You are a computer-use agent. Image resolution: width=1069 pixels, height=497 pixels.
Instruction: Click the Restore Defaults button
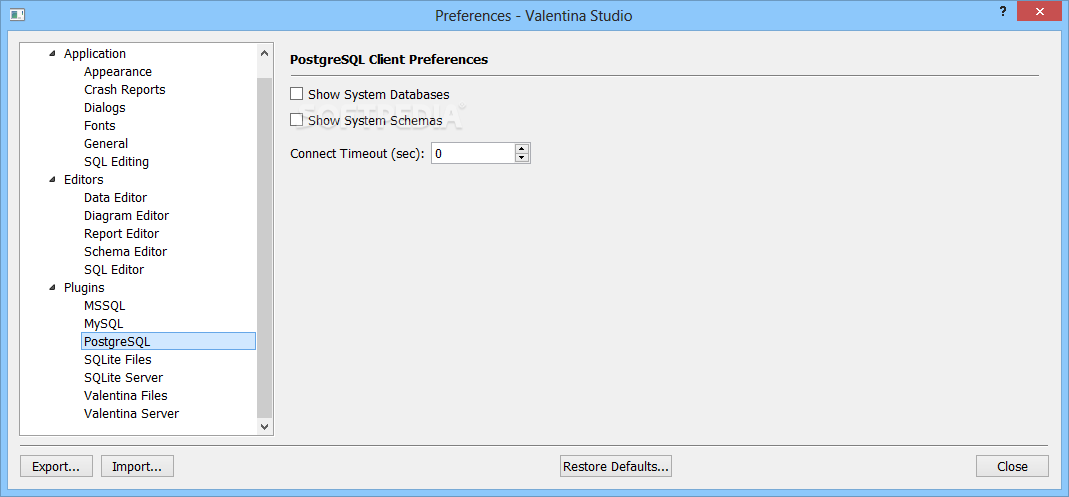point(616,466)
